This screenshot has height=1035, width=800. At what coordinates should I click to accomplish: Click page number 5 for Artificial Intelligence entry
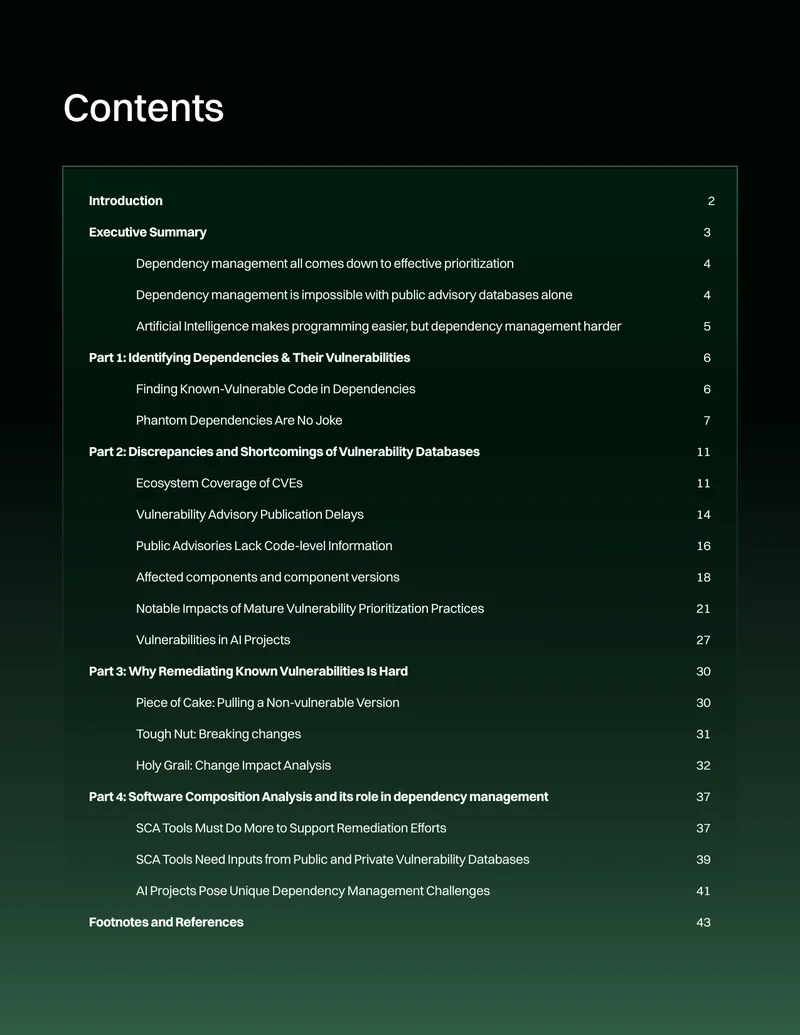click(x=707, y=326)
